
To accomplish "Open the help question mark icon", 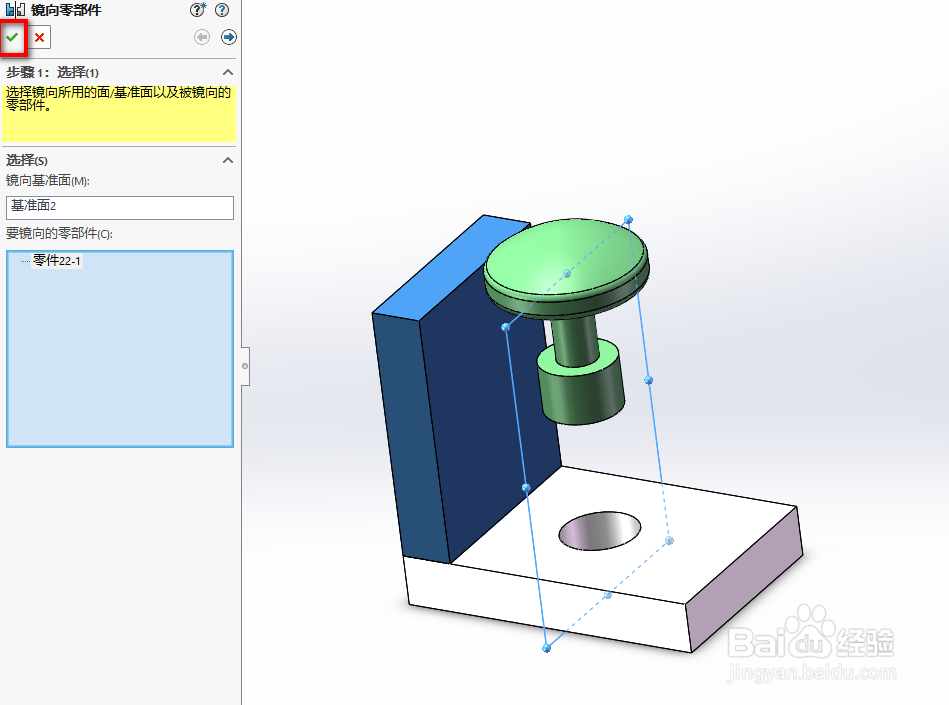I will (222, 10).
